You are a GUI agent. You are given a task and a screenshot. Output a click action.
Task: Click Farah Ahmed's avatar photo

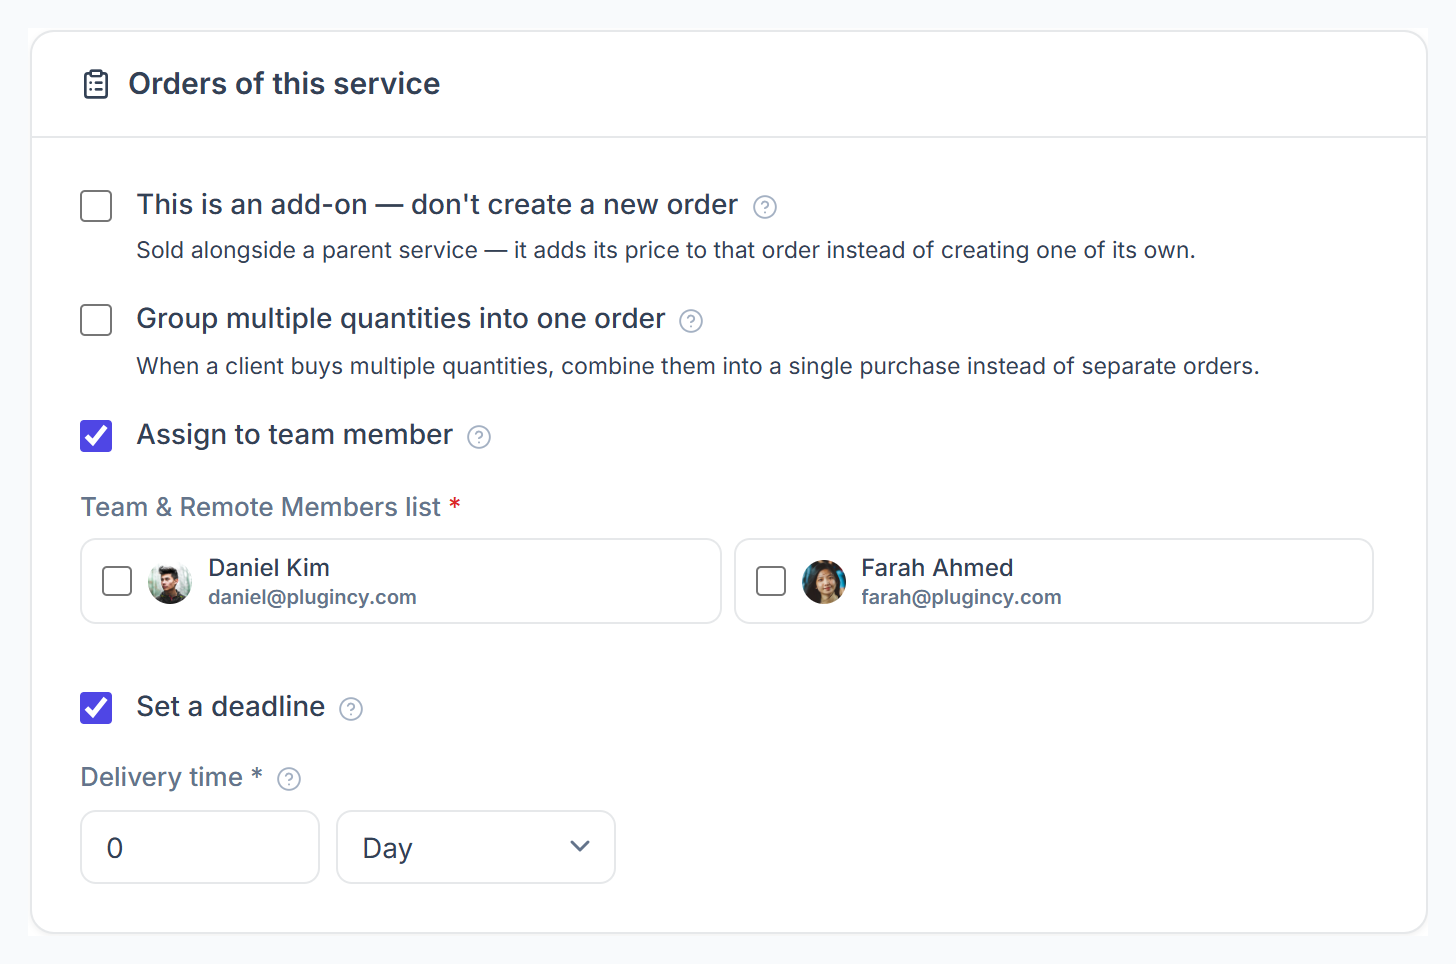(x=824, y=582)
